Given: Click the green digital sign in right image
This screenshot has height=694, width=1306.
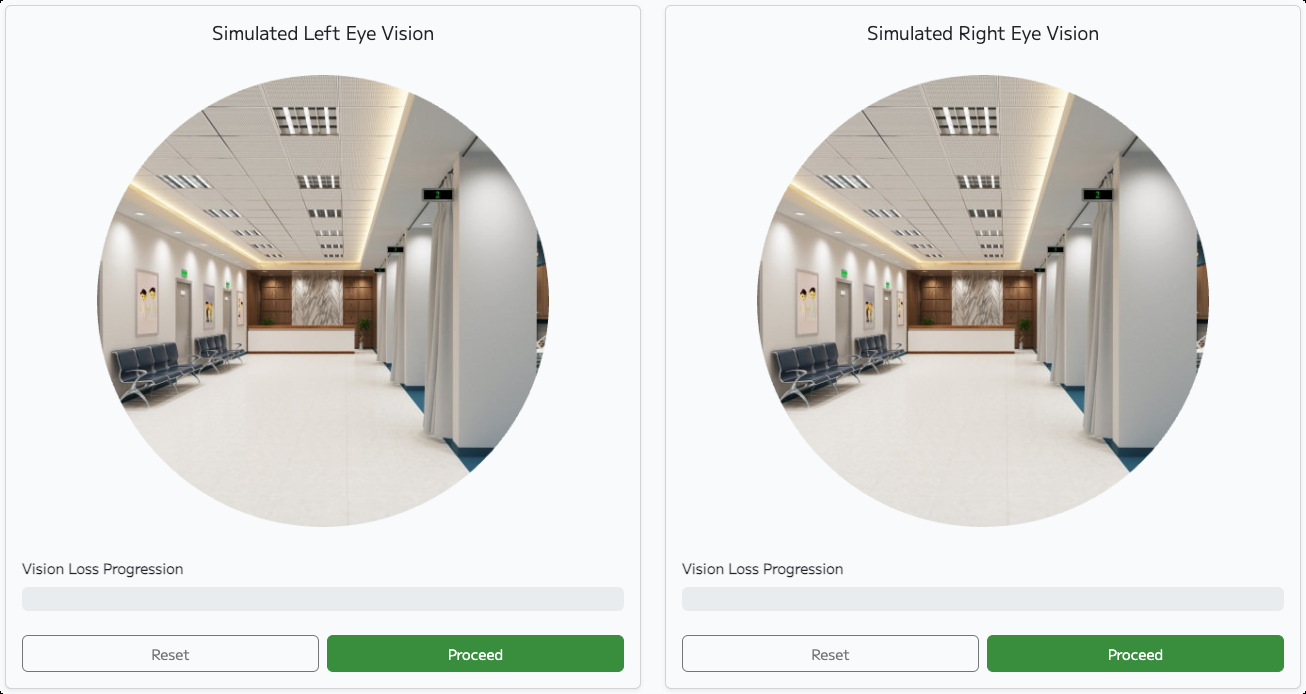Looking at the screenshot, I should (x=1097, y=194).
